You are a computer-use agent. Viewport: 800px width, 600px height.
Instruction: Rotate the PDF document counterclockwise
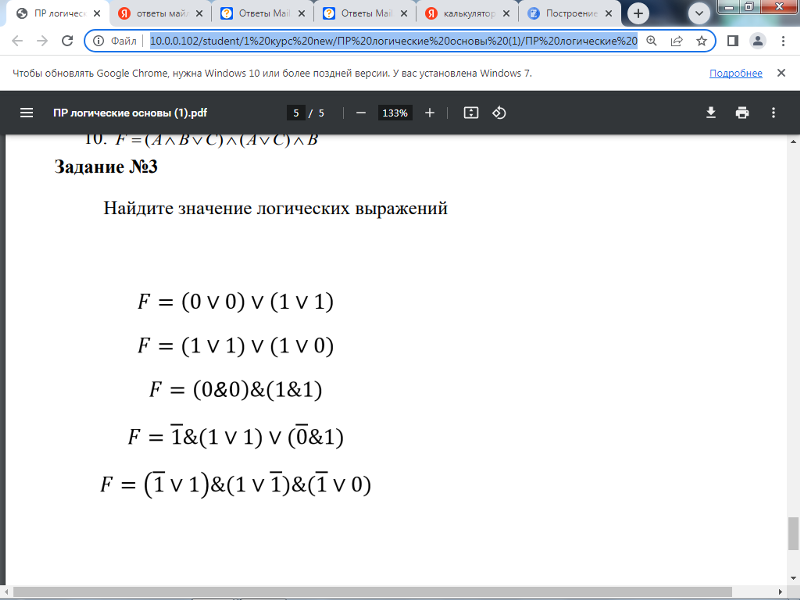(499, 113)
